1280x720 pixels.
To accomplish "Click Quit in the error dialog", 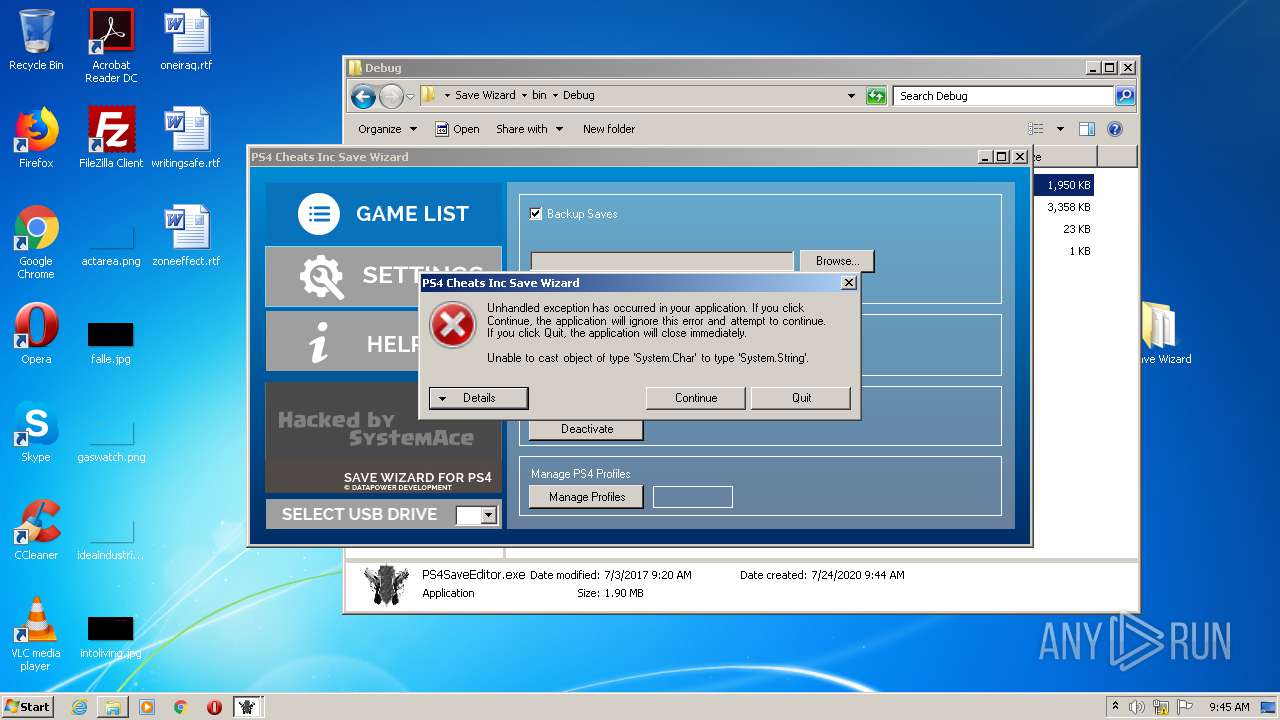I will [x=802, y=398].
